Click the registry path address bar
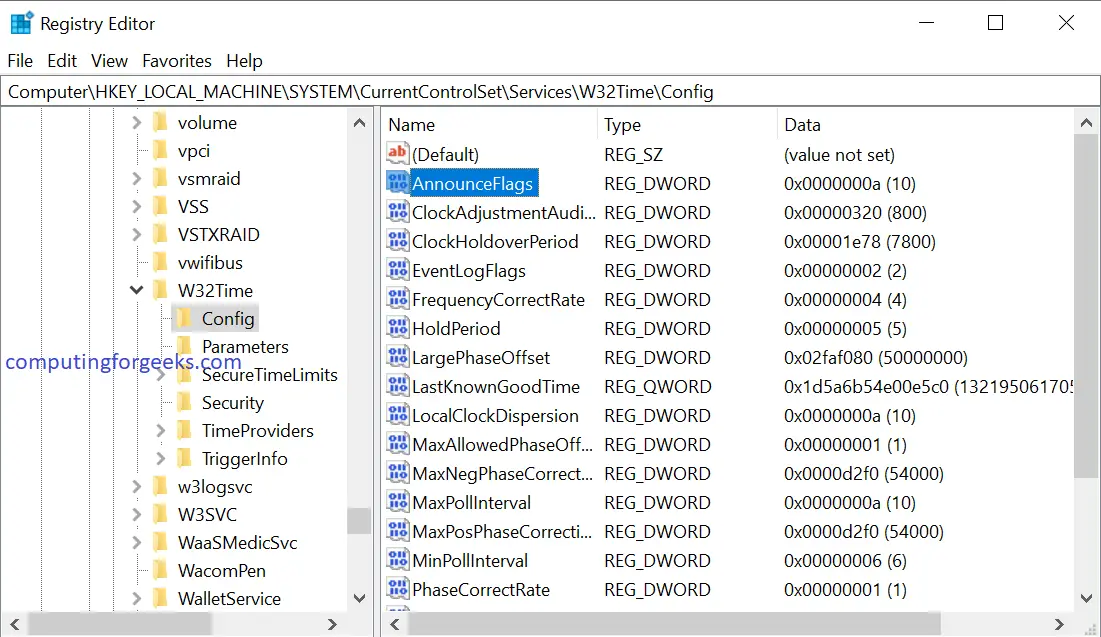The image size is (1101, 637). pos(550,92)
